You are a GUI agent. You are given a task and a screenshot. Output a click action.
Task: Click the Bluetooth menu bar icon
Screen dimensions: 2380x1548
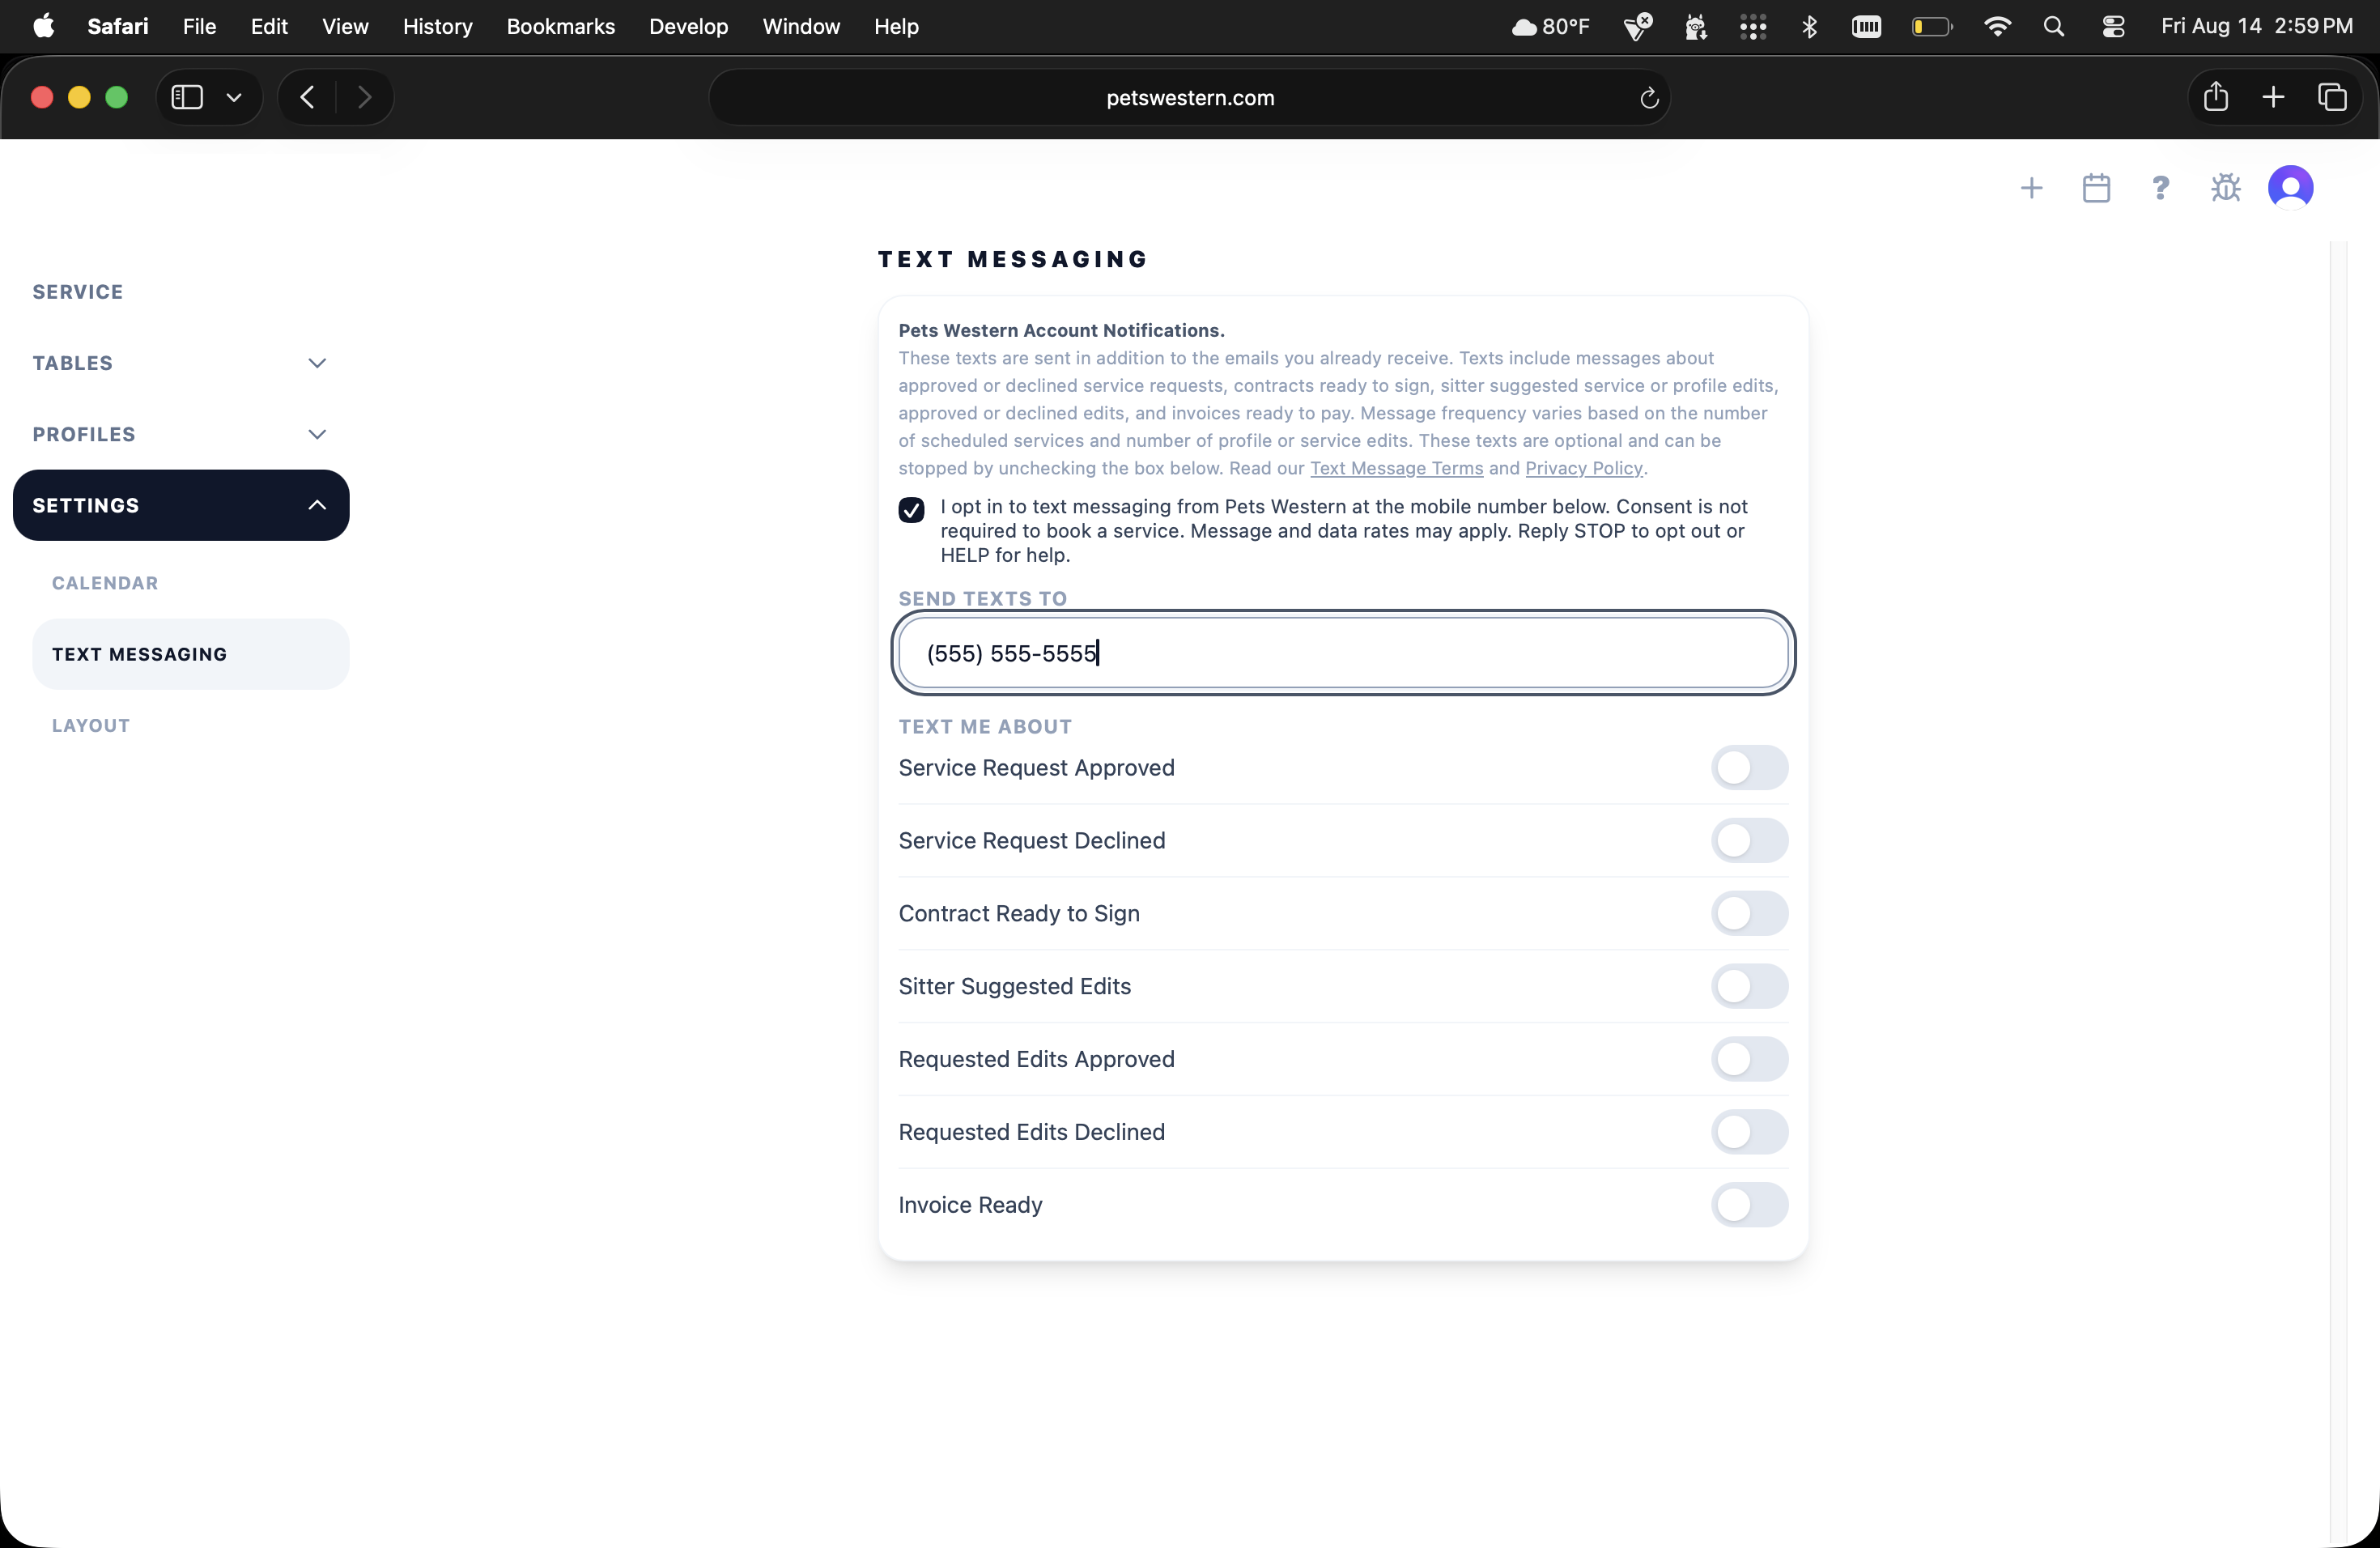pos(1809,26)
